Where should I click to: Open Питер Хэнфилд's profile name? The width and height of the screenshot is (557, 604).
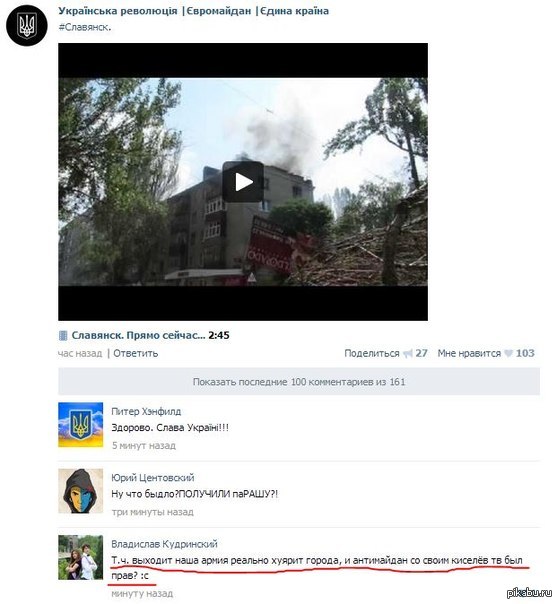click(x=146, y=411)
